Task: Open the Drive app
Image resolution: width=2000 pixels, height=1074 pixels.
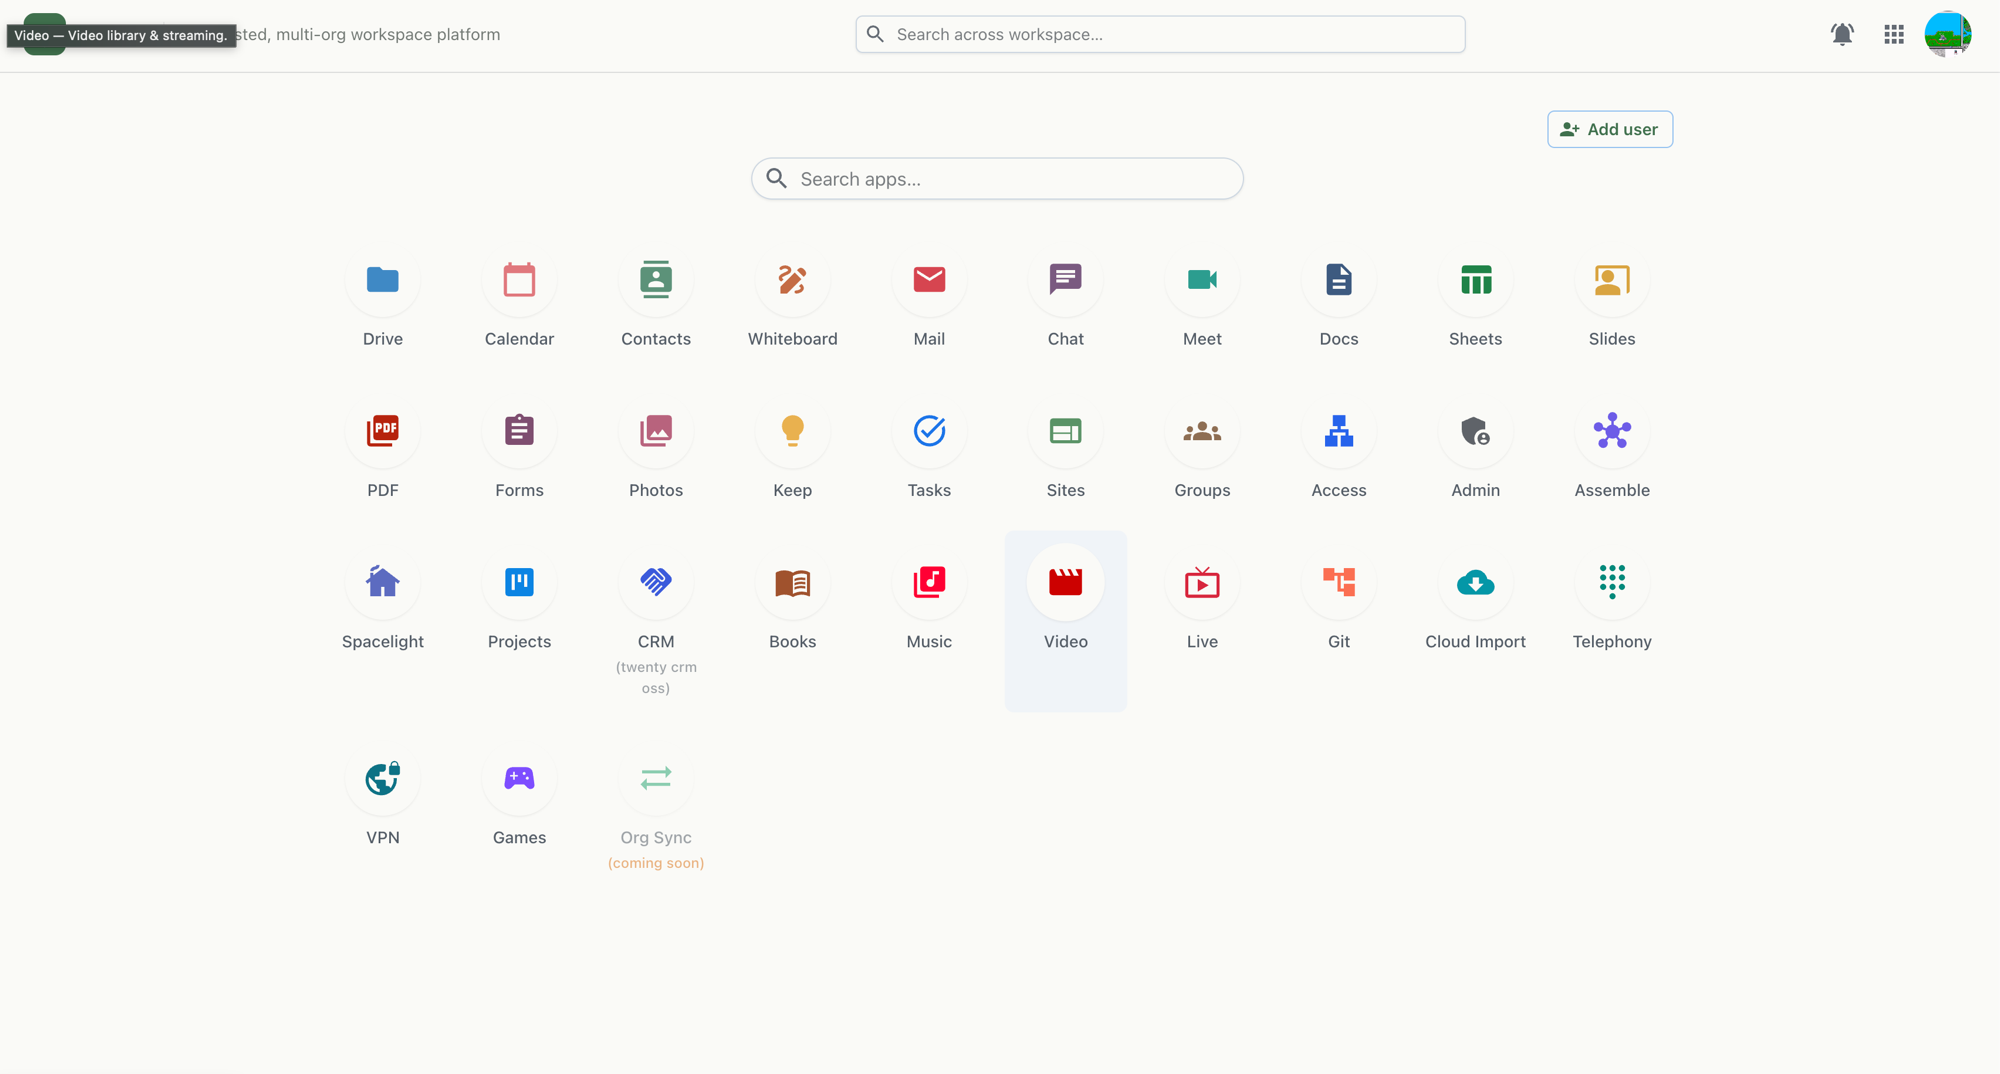Action: 383,302
